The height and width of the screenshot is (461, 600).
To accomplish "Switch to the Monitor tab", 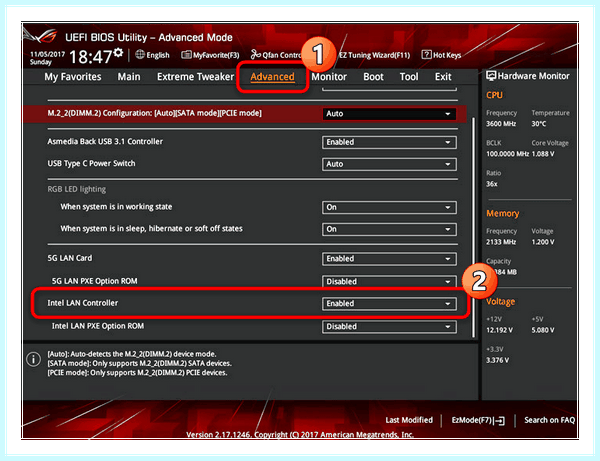I will [x=329, y=77].
